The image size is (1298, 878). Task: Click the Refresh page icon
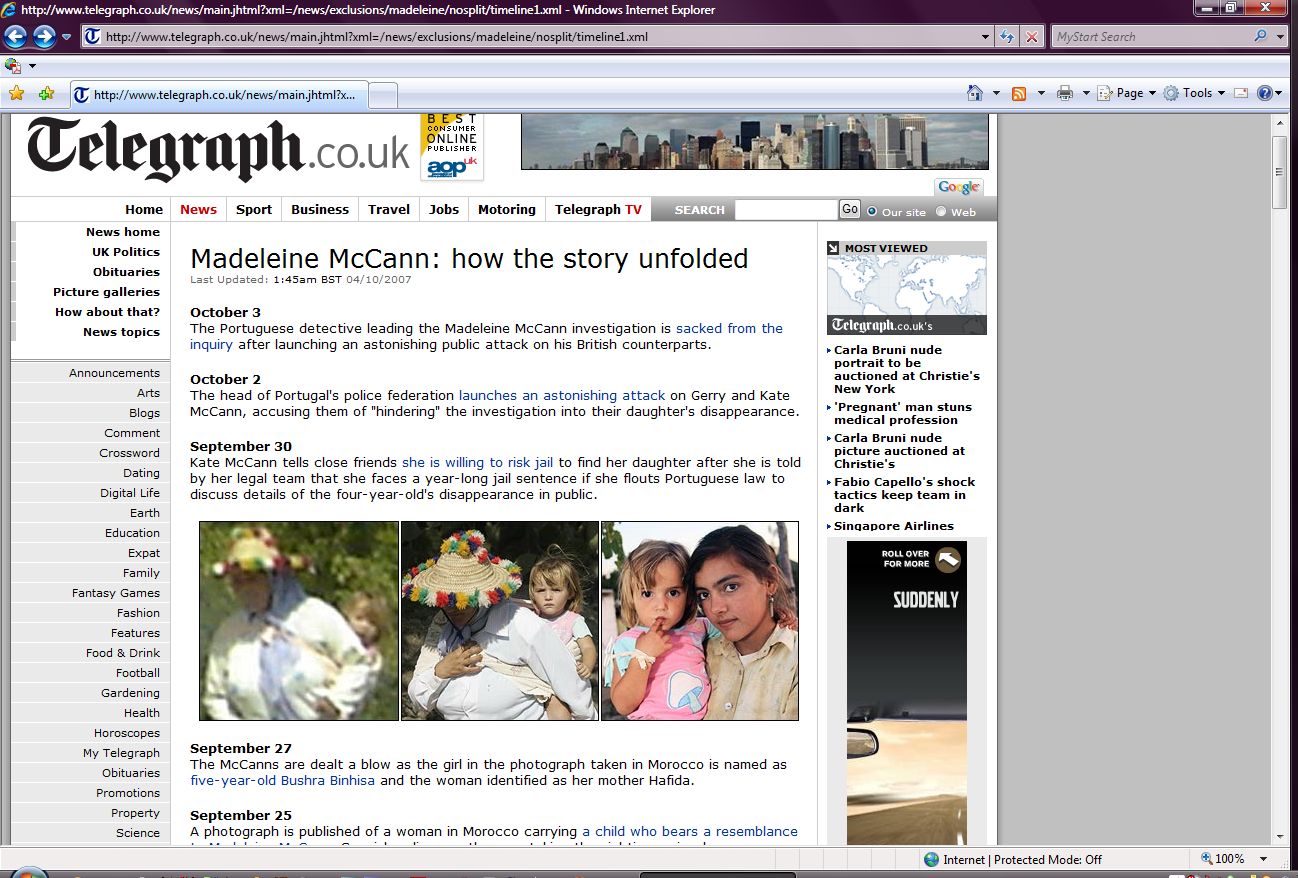(1008, 37)
